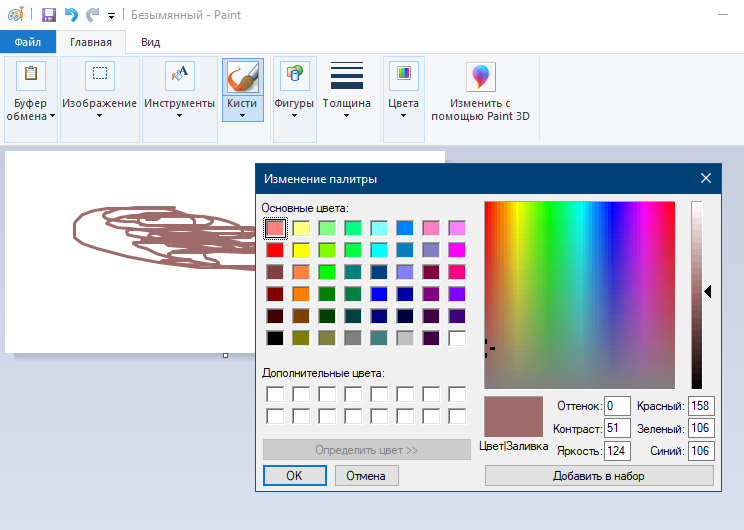This screenshot has height=530, width=744.
Task: Expand the Изображение dropdown arrow
Action: pos(99,116)
